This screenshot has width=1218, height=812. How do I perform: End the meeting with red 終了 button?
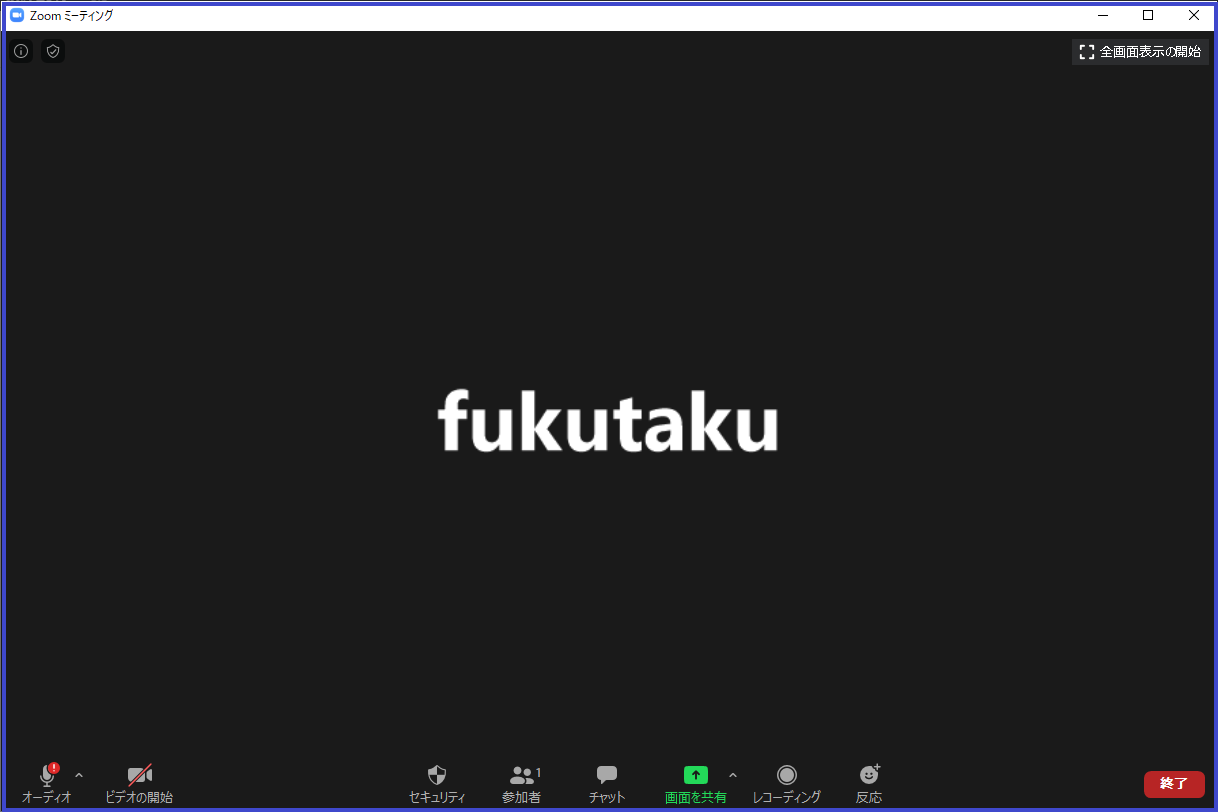click(x=1174, y=784)
